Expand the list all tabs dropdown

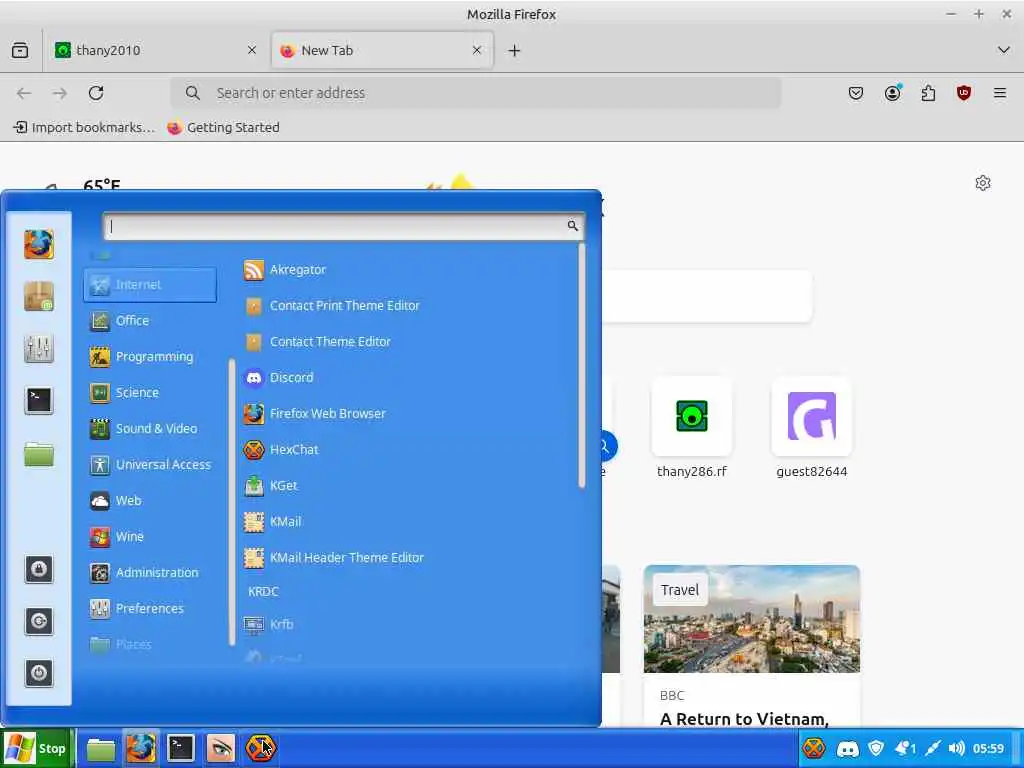point(1004,50)
